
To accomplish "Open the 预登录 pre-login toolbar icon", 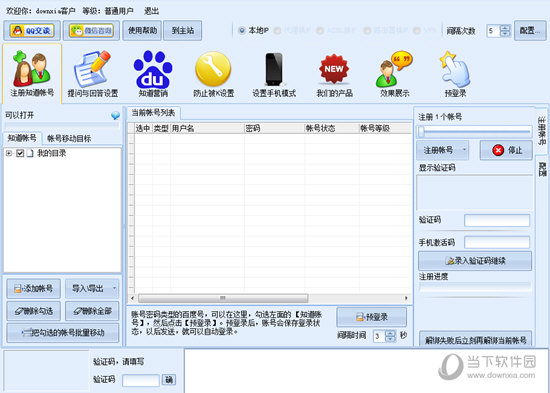I will [455, 74].
